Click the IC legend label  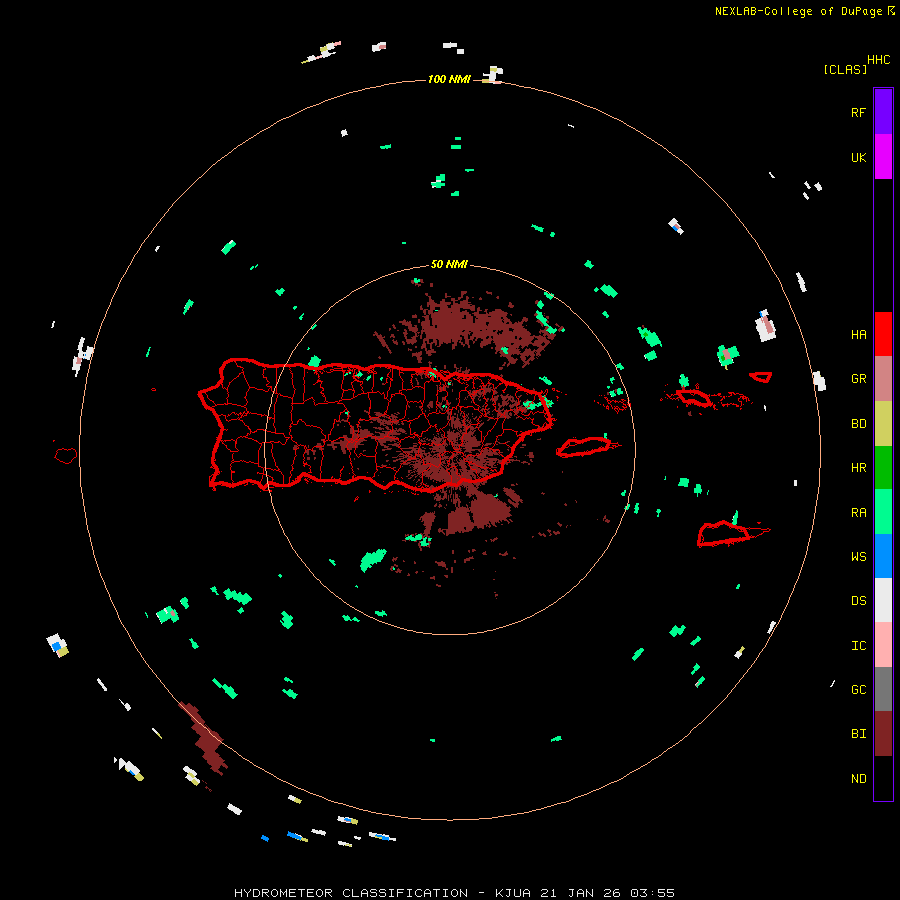pos(858,646)
